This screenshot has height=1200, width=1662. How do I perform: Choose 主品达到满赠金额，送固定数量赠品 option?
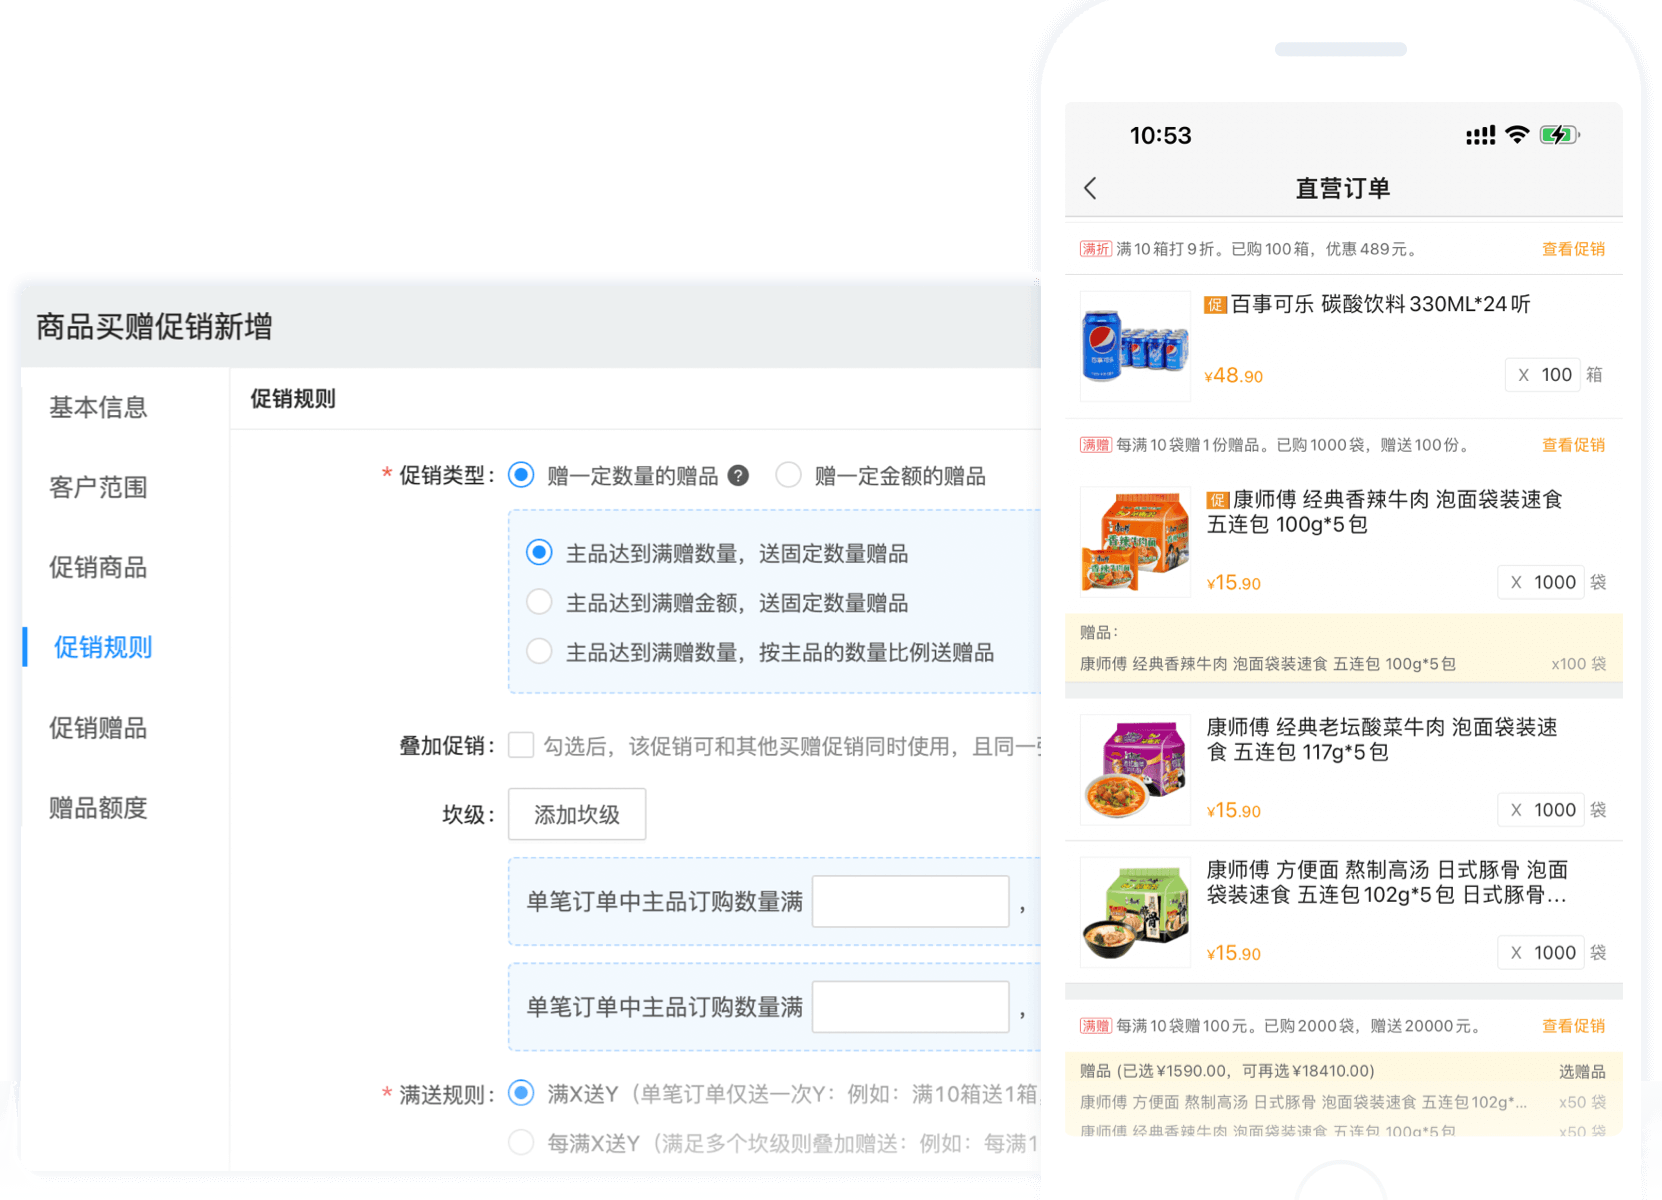(539, 602)
